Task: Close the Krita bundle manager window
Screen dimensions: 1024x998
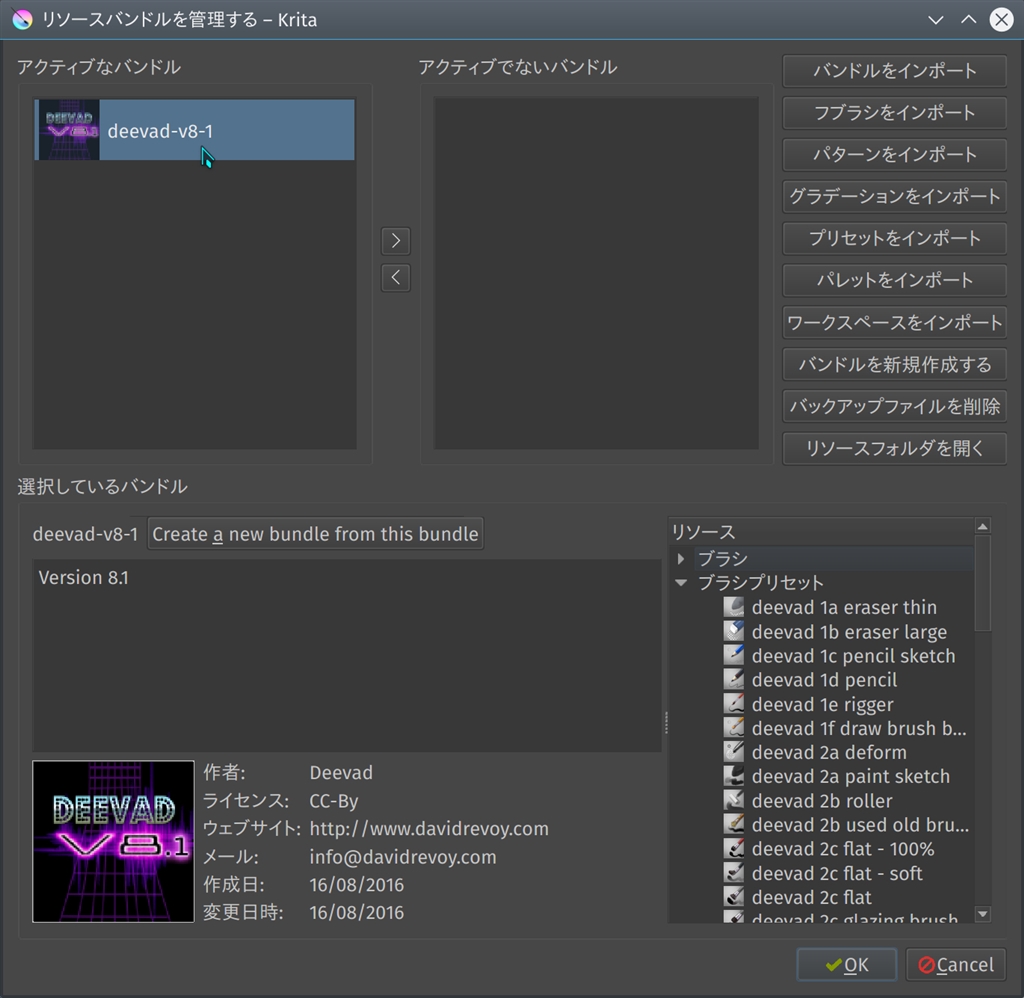Action: (x=1001, y=20)
